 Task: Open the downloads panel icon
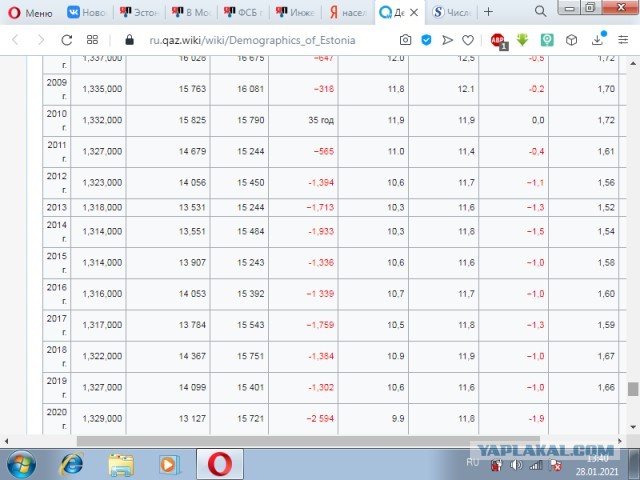(598, 39)
